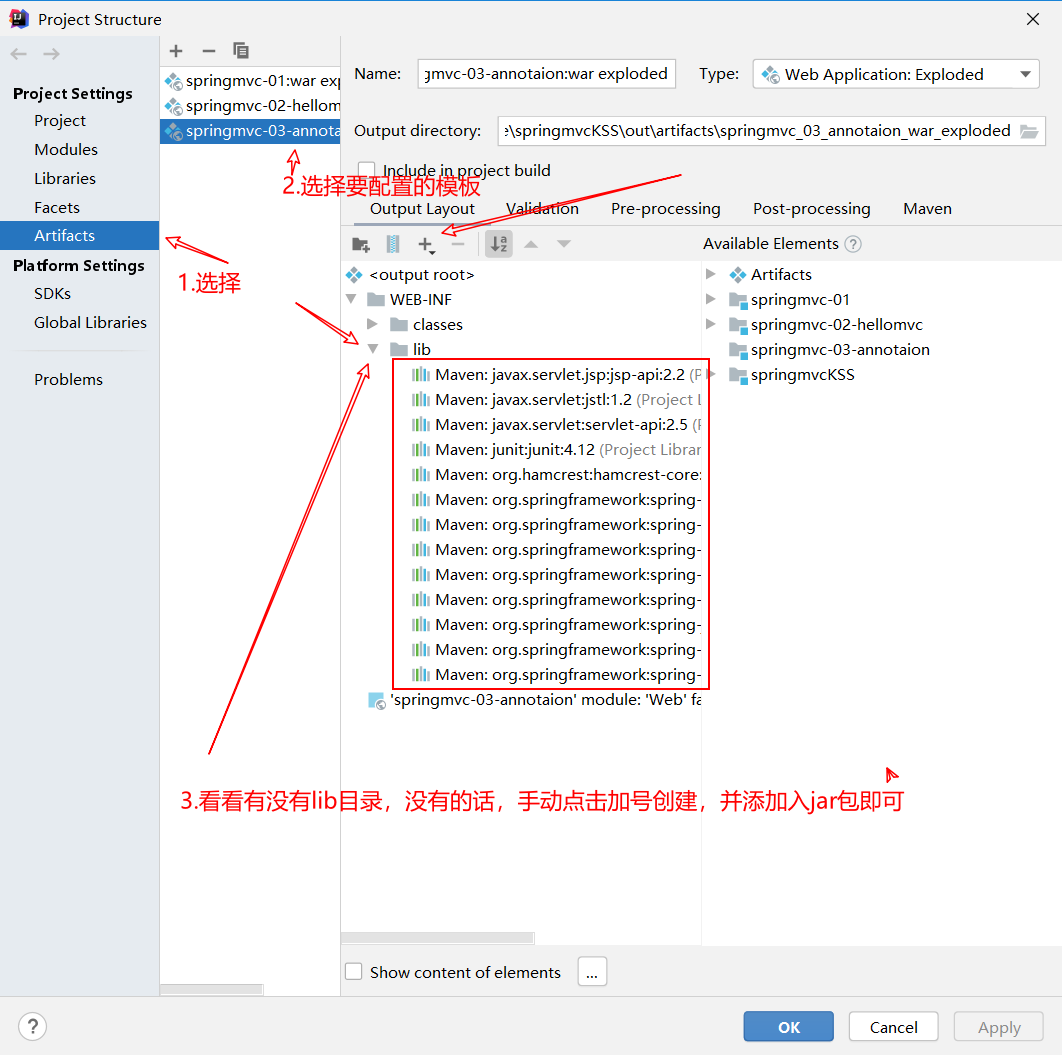1062x1055 pixels.
Task: Switch to the Validation tab
Action: click(542, 209)
